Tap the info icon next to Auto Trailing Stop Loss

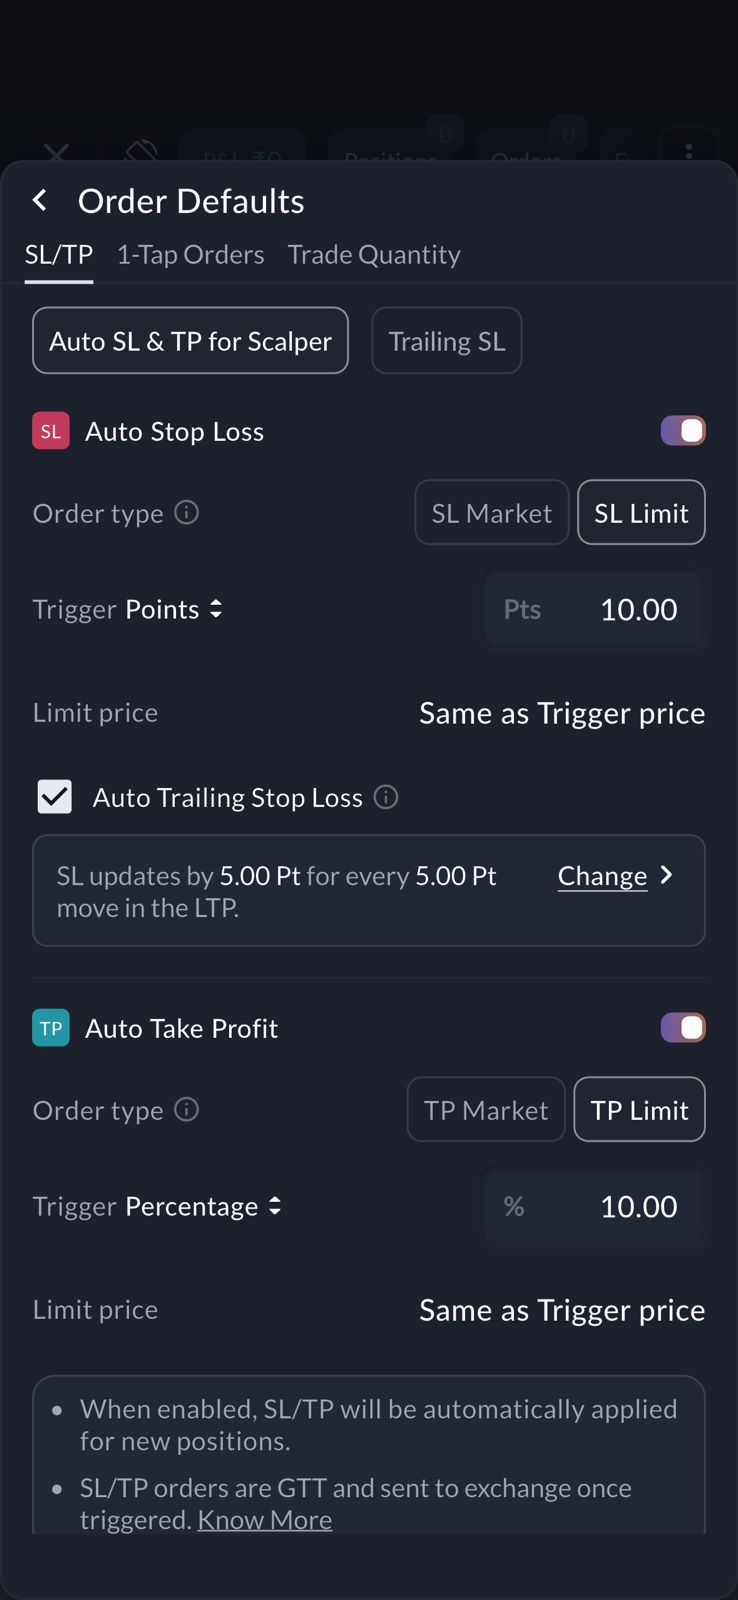tap(386, 797)
